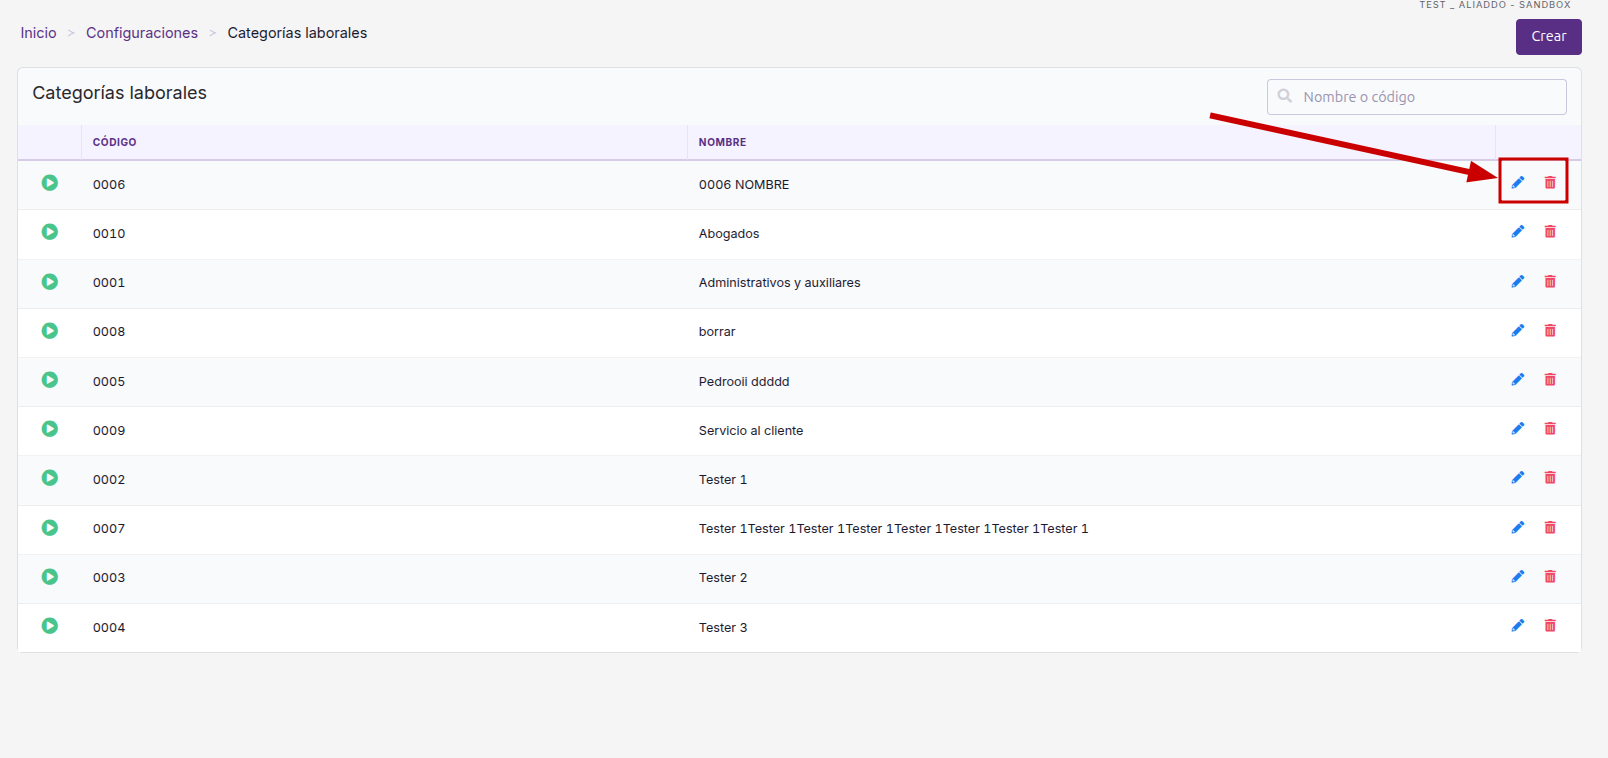
Task: Select the Tester 1 row with code 0002
Action: pyautogui.click(x=799, y=480)
